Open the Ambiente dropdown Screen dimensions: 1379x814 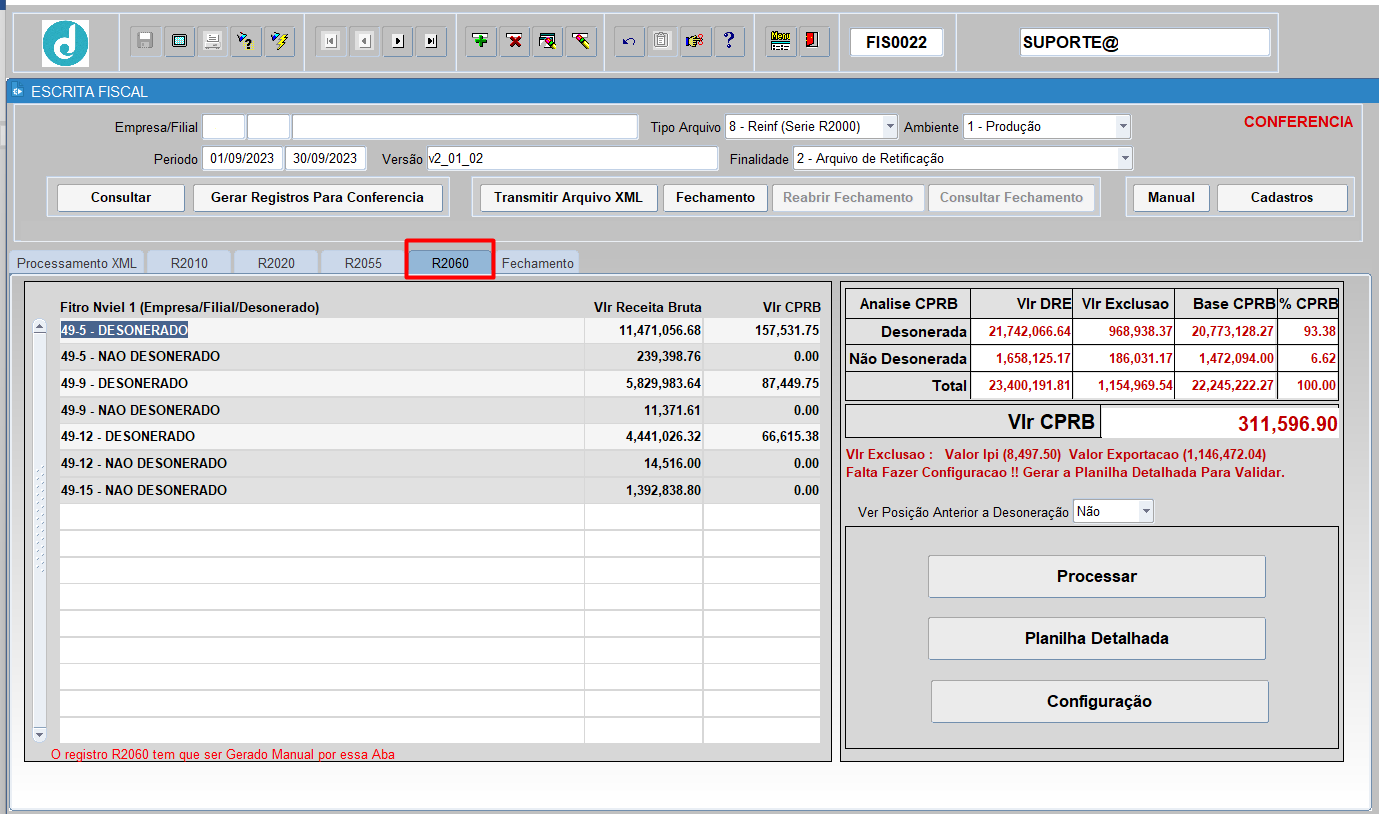(1123, 127)
